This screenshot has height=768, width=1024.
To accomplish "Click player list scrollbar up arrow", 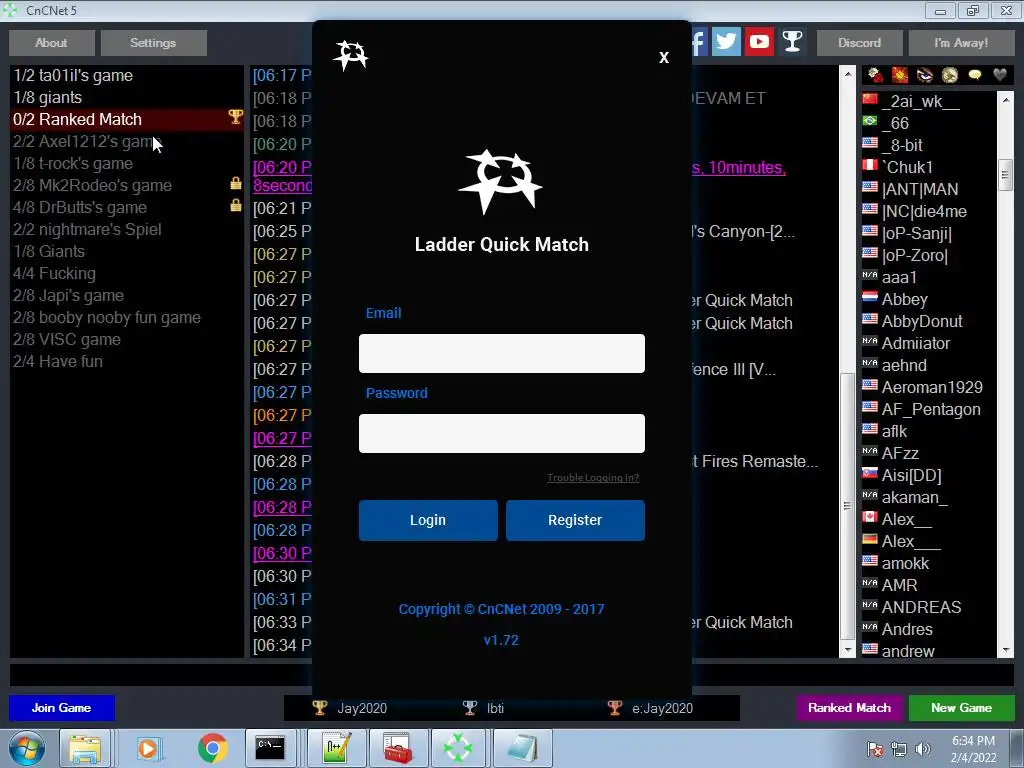I will [x=1006, y=100].
